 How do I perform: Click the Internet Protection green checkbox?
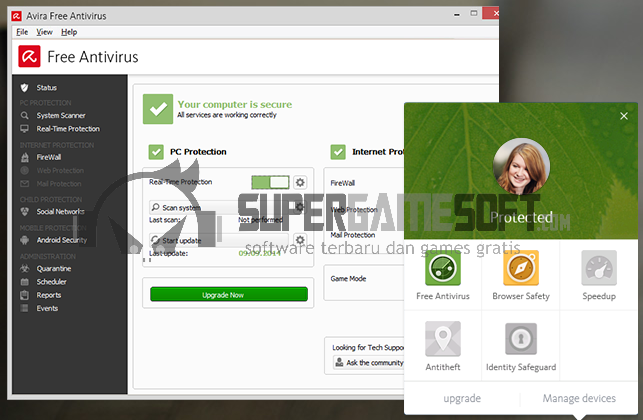pyautogui.click(x=338, y=152)
